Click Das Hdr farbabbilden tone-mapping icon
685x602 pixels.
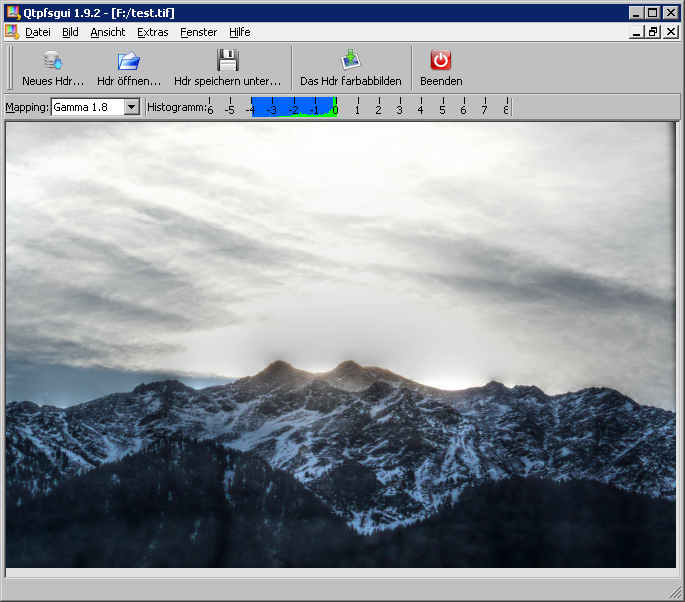click(x=350, y=61)
